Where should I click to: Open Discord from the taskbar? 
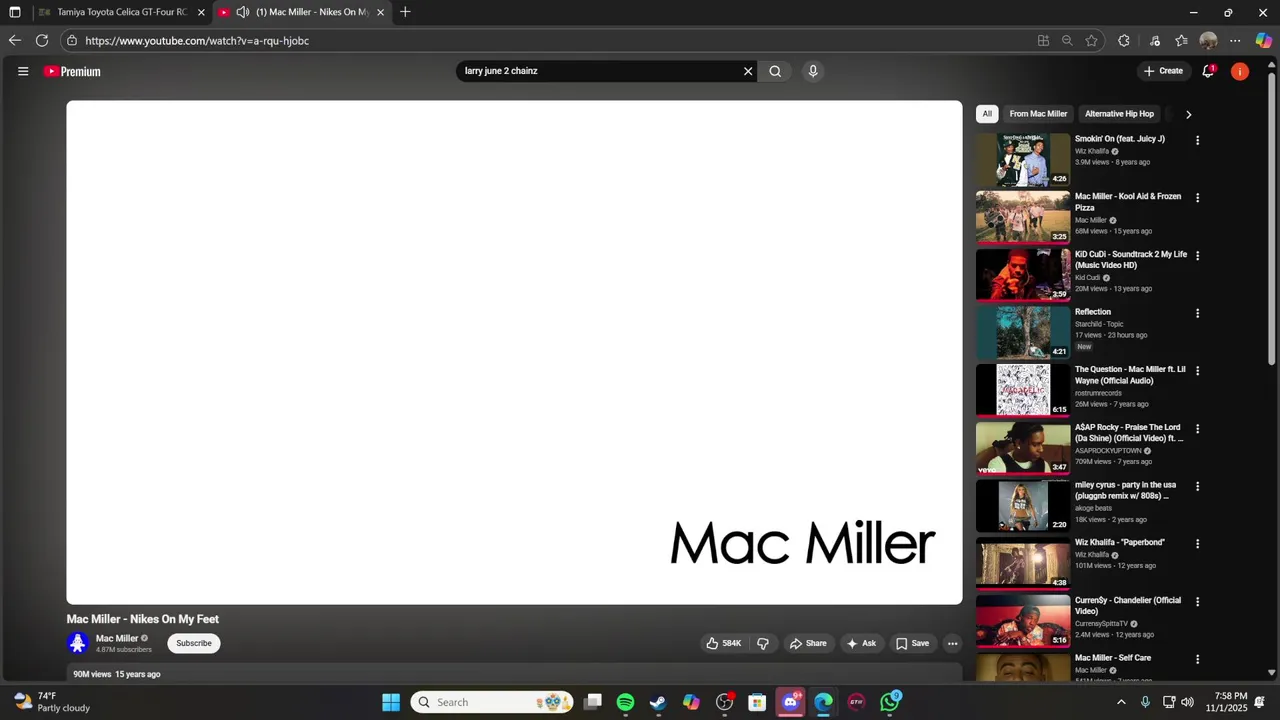click(790, 702)
